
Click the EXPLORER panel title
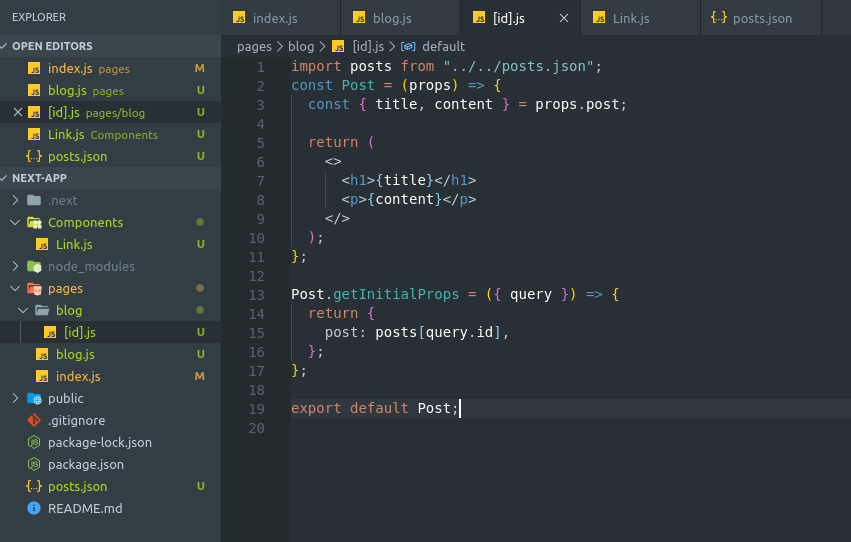click(39, 17)
